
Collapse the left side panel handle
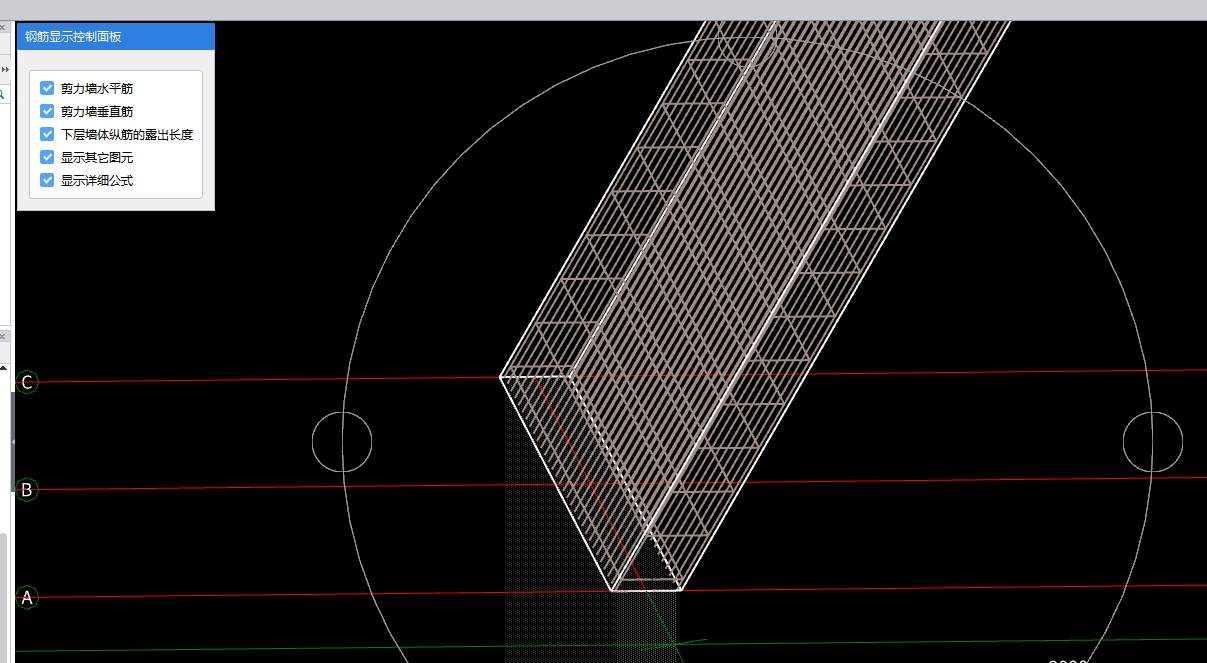13,441
